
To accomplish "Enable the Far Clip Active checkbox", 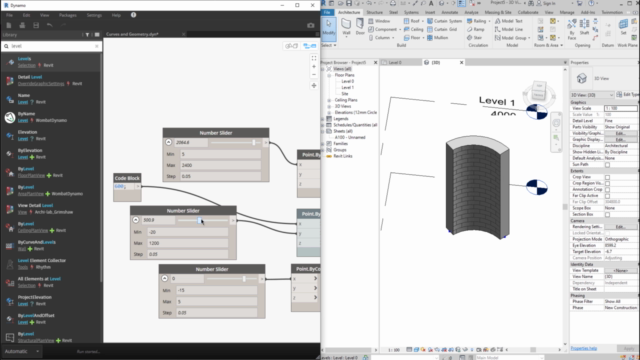I will click(x=607, y=196).
